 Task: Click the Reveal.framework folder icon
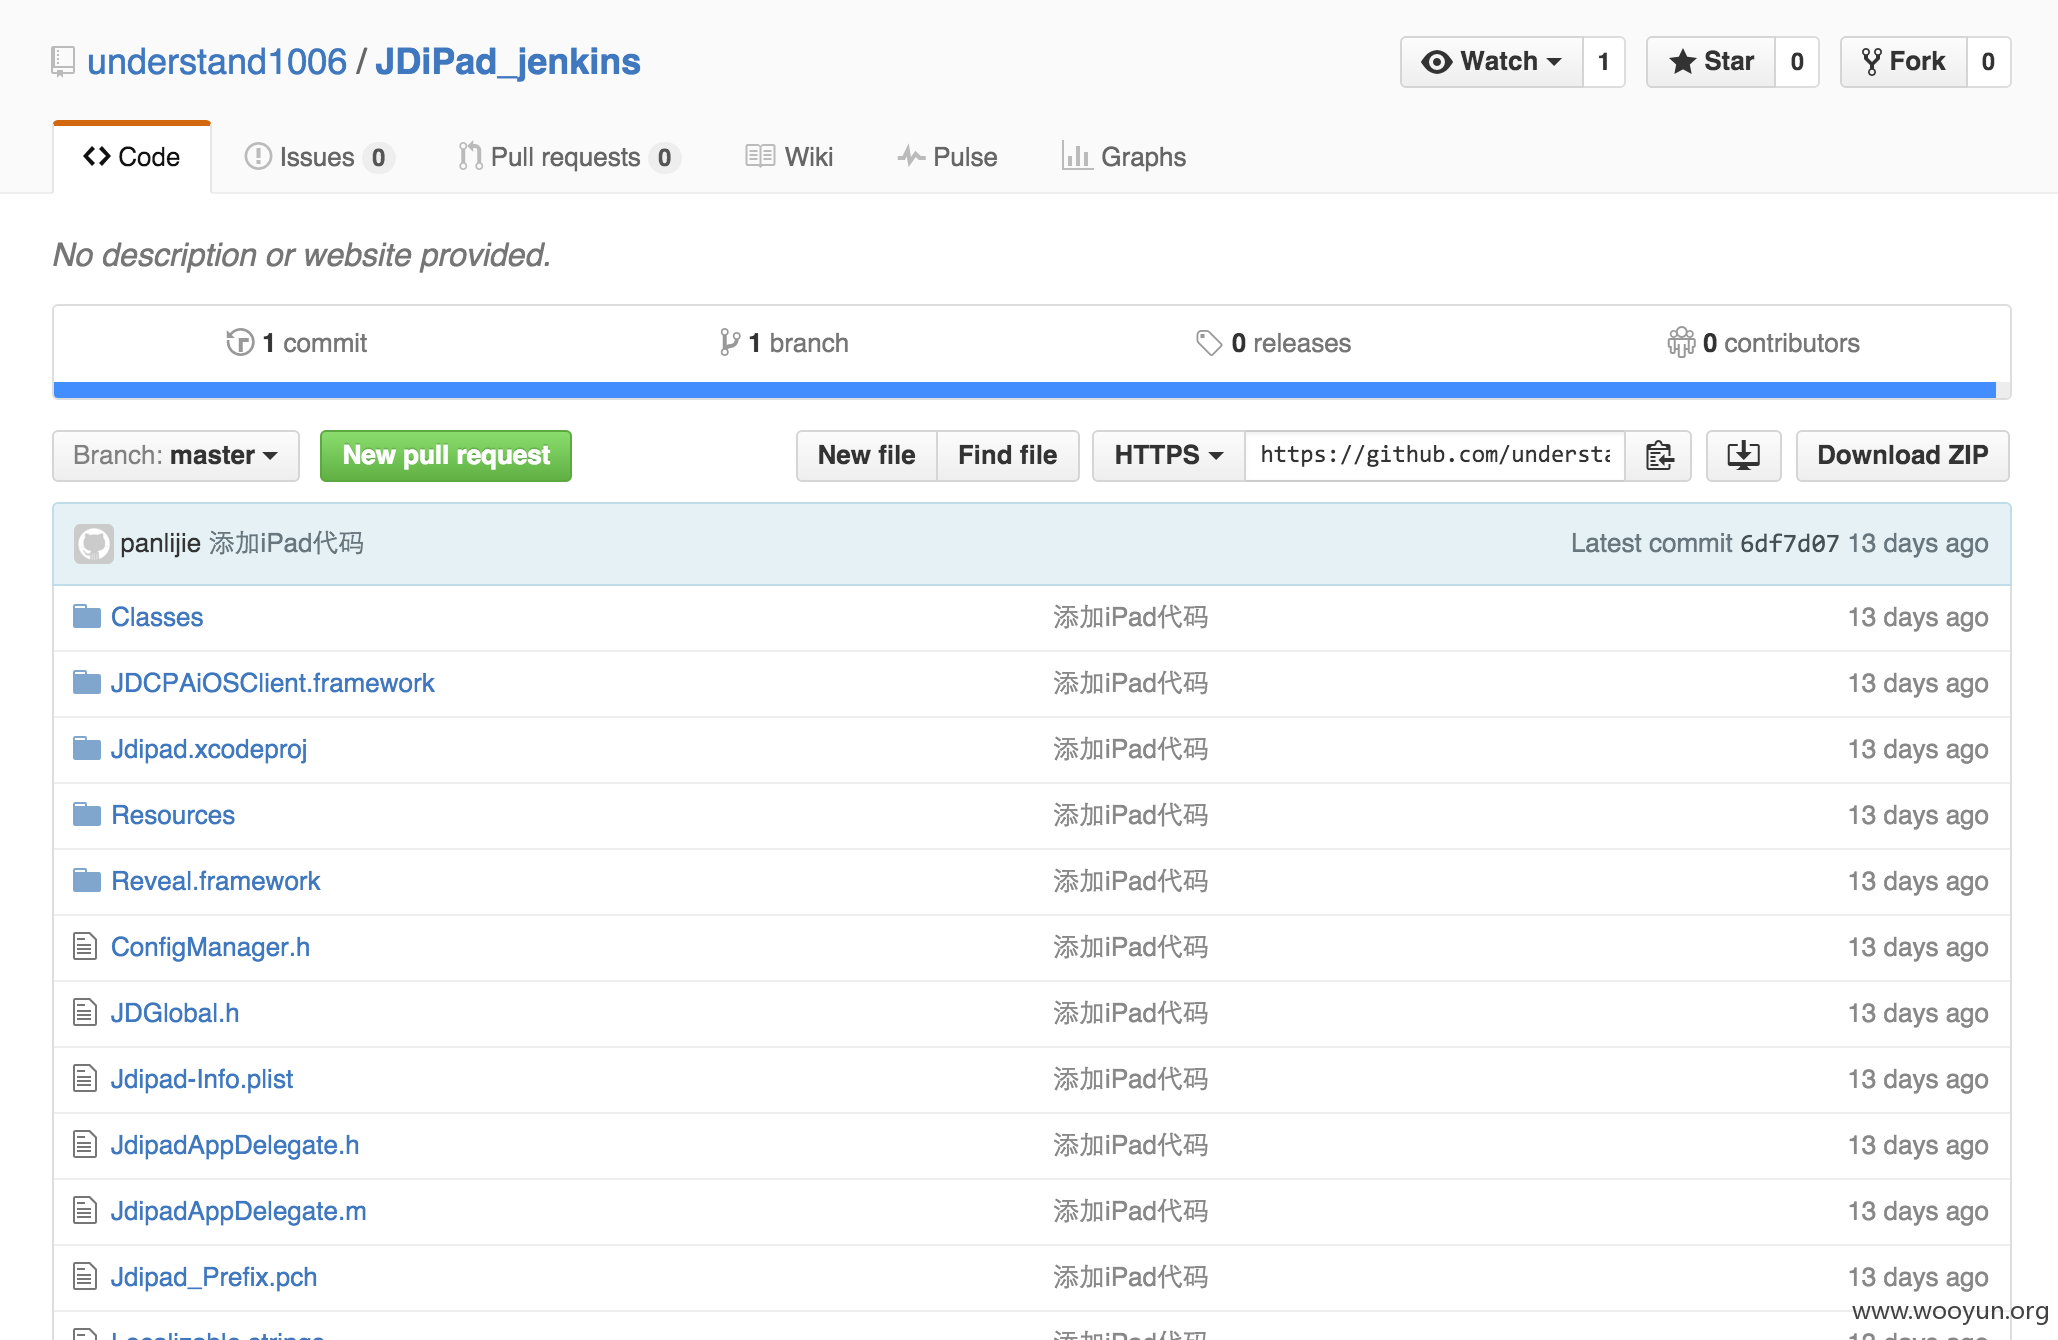[87, 881]
